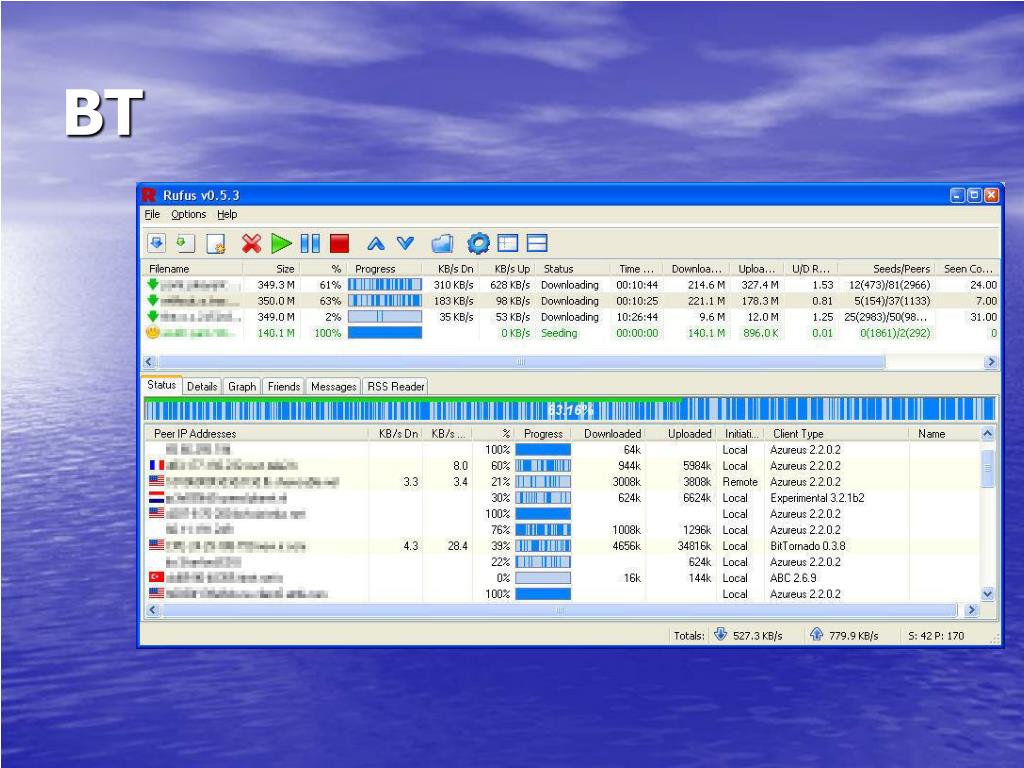Open the Messages tab
The height and width of the screenshot is (768, 1024).
point(334,387)
